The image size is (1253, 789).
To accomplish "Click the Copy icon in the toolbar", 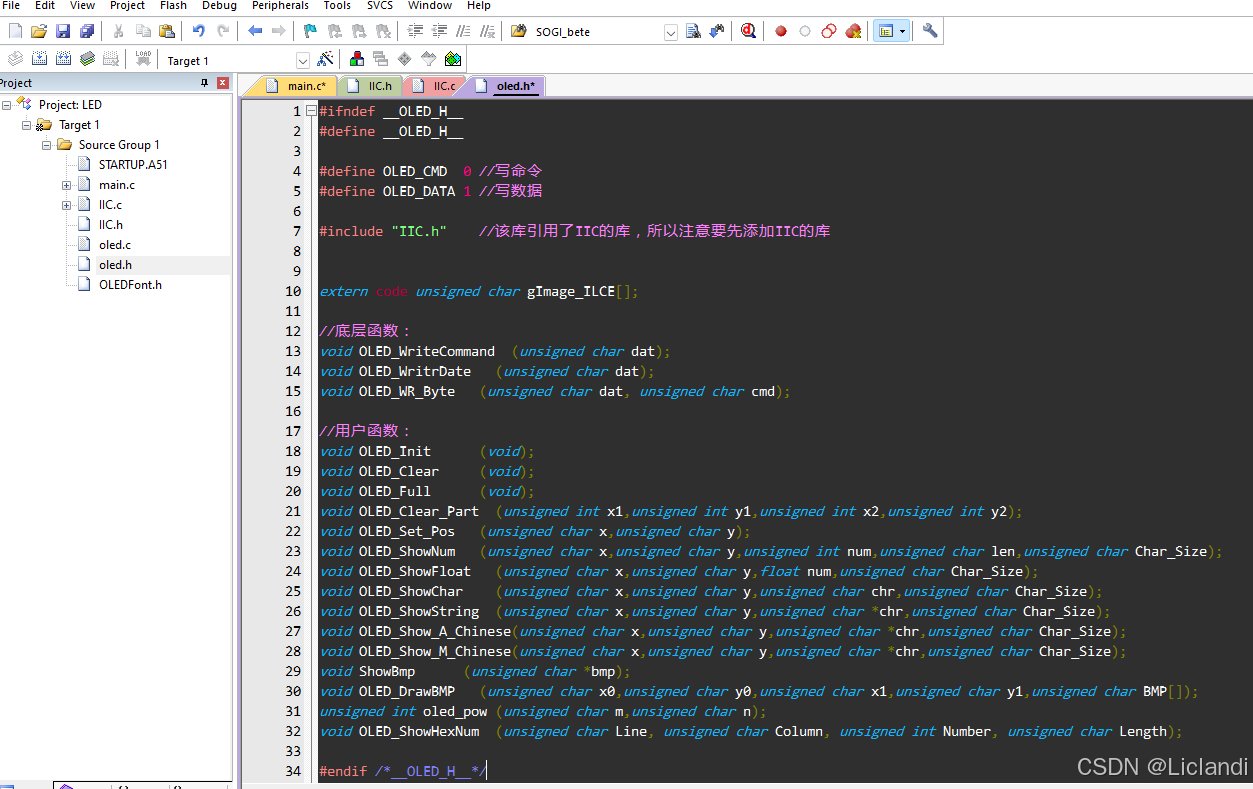I will click(143, 31).
